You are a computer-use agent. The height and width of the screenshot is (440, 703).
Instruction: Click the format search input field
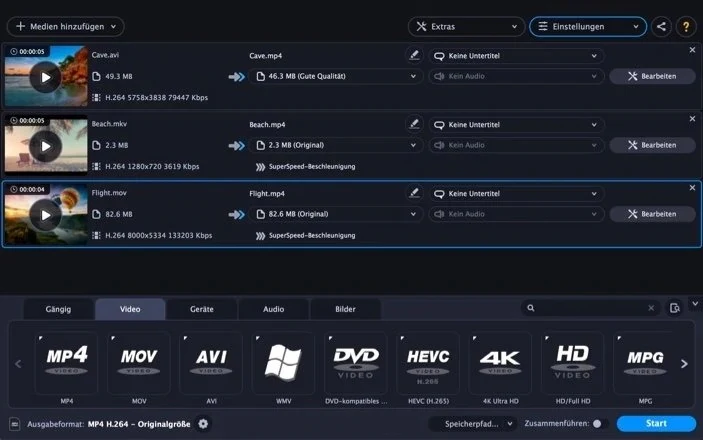[591, 308]
